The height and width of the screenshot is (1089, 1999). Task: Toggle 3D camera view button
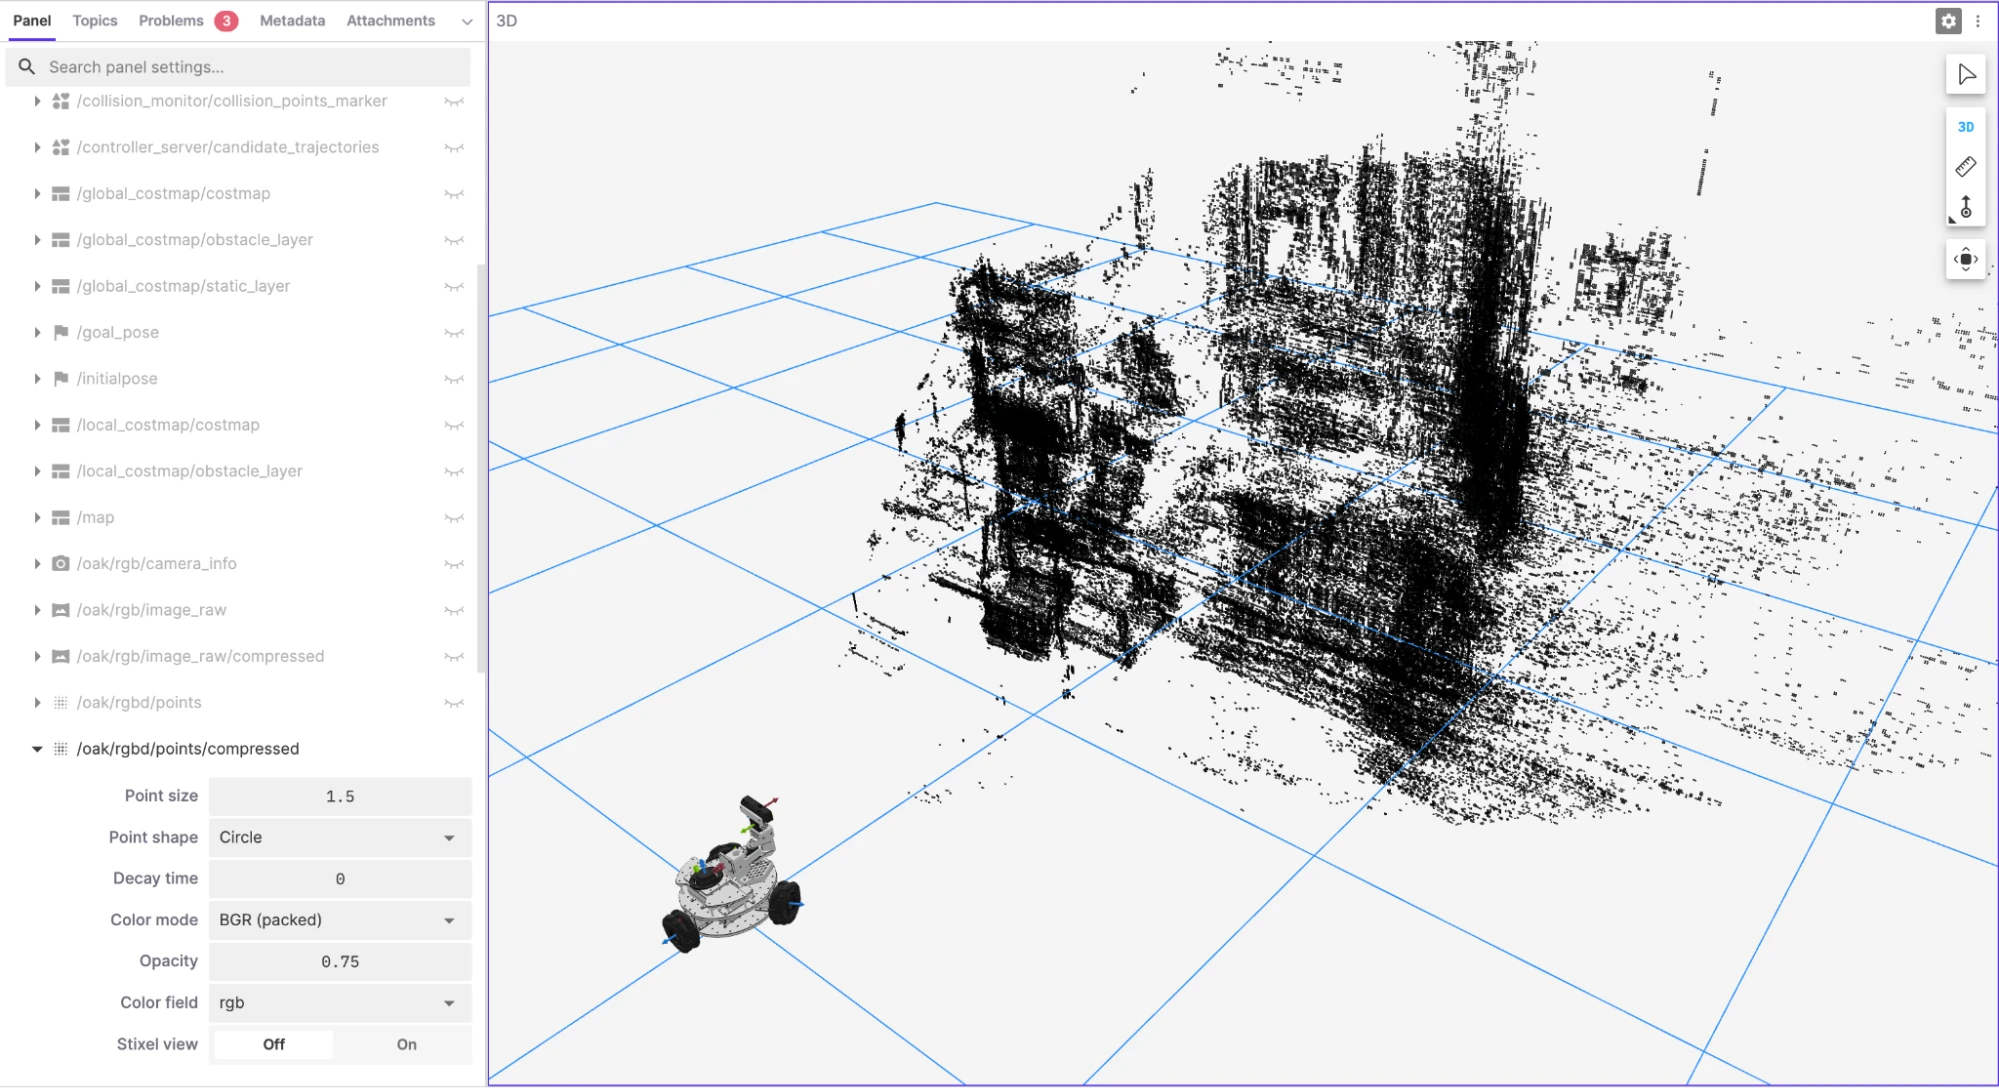coord(1966,127)
